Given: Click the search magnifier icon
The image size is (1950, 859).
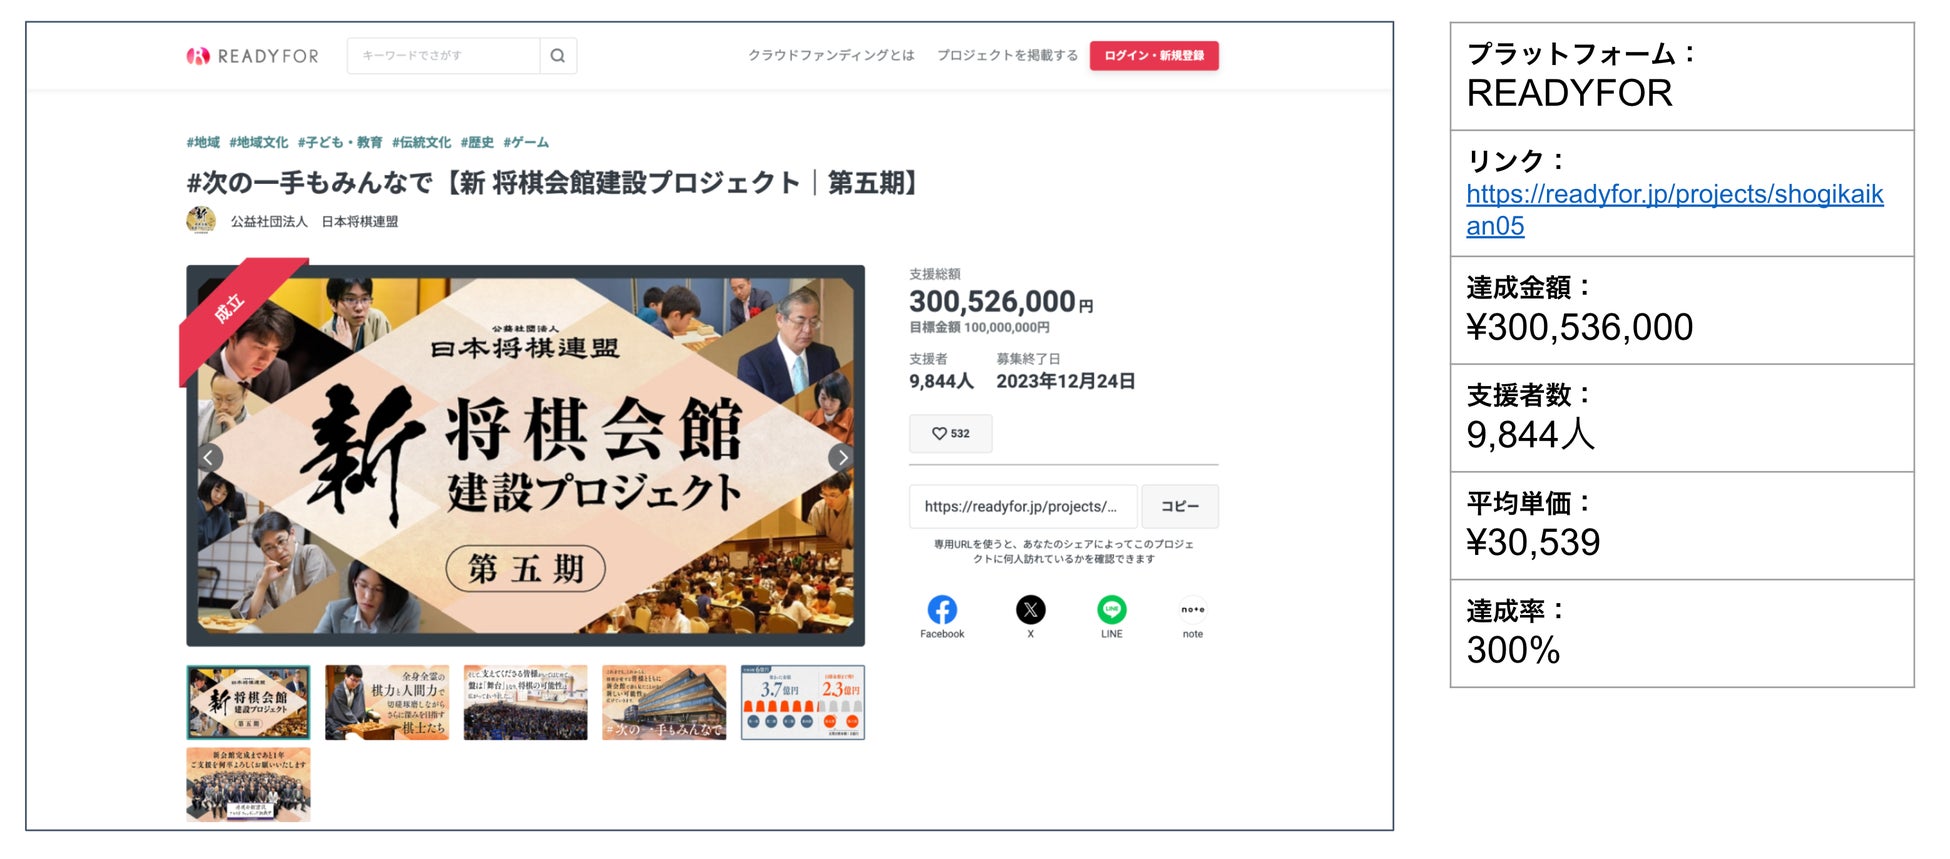Looking at the screenshot, I should 558,56.
